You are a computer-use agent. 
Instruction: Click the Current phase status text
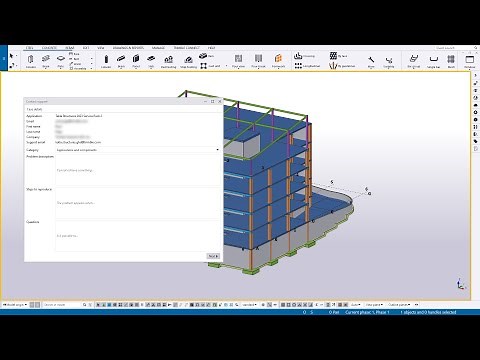pos(367,312)
